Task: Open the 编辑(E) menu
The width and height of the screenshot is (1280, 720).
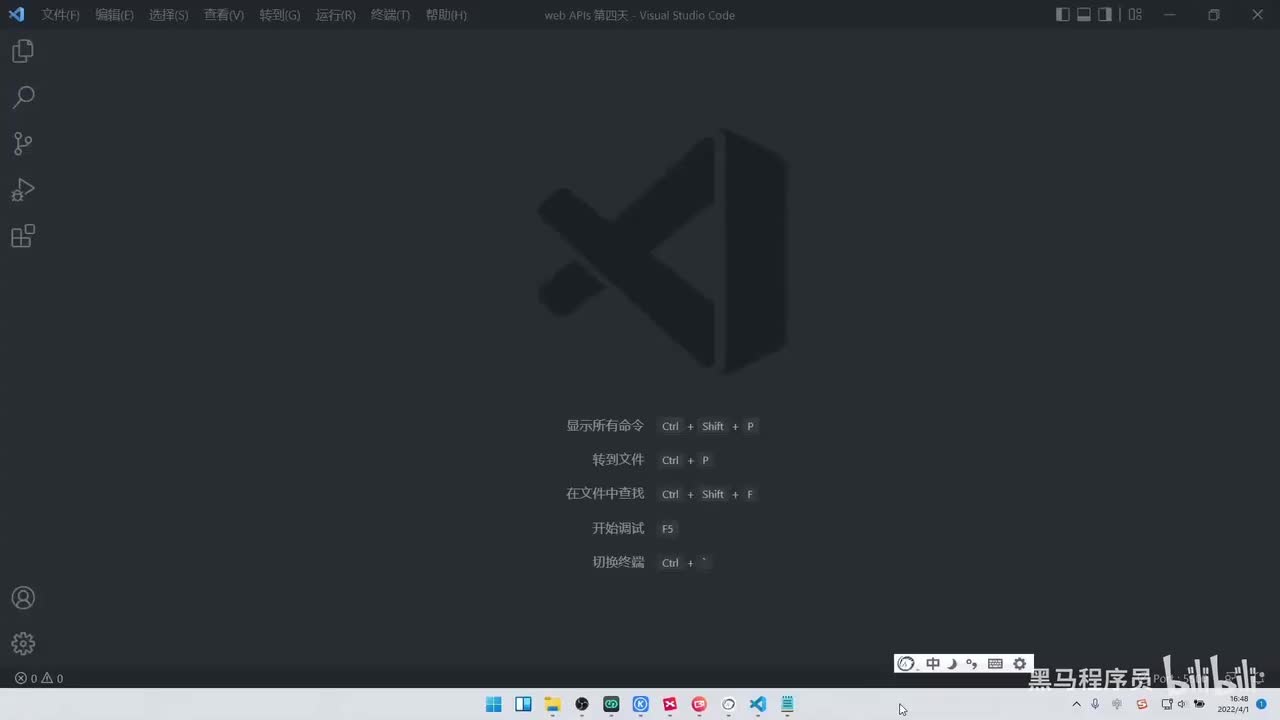Action: (x=115, y=15)
